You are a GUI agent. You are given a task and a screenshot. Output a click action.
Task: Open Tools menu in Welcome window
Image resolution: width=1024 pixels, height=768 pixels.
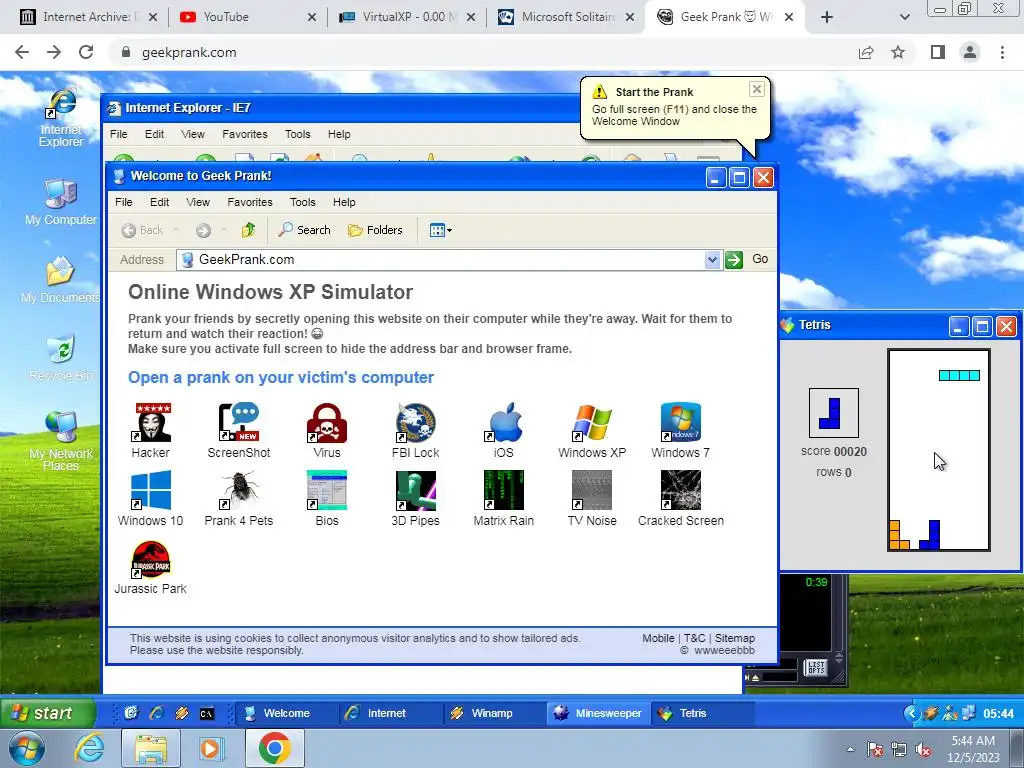(302, 202)
